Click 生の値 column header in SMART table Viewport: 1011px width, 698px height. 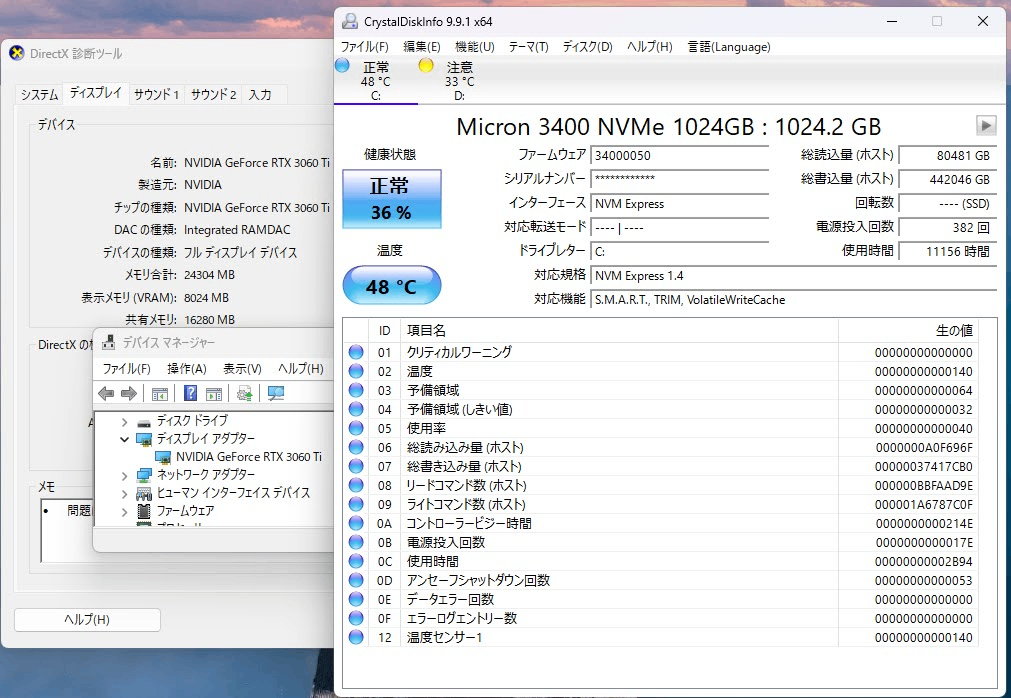[x=908, y=331]
